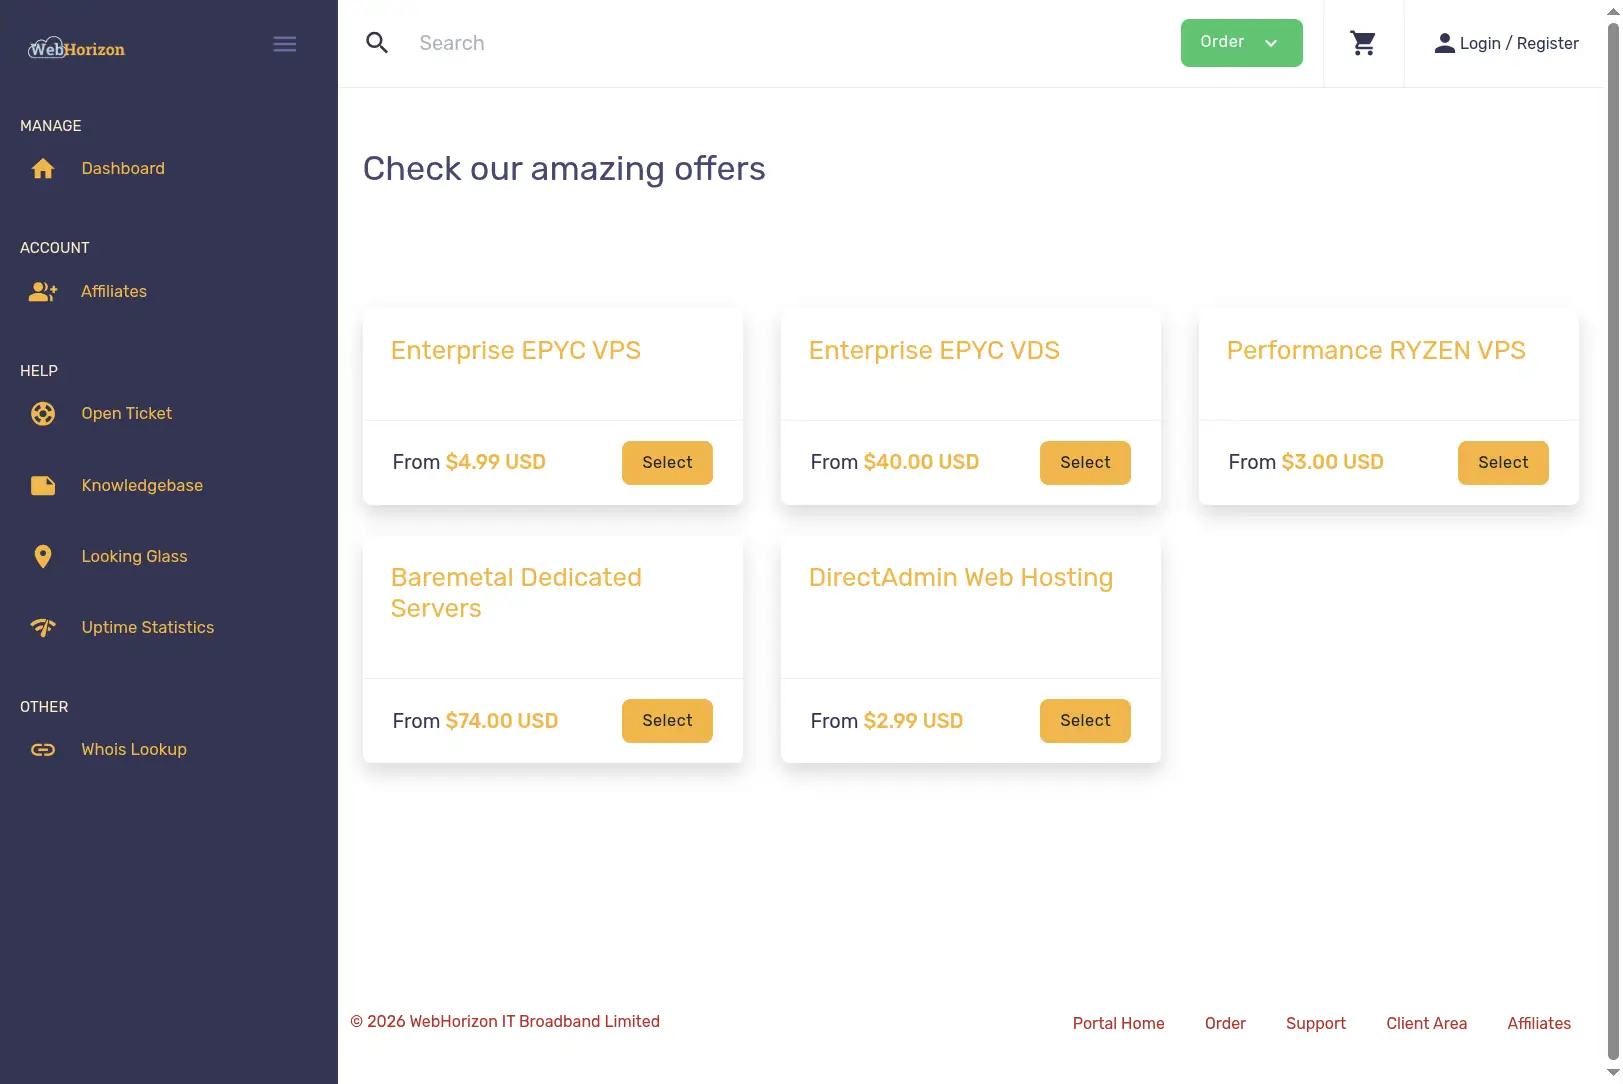The height and width of the screenshot is (1084, 1623).
Task: View Uptime Statistics
Action: 148,628
